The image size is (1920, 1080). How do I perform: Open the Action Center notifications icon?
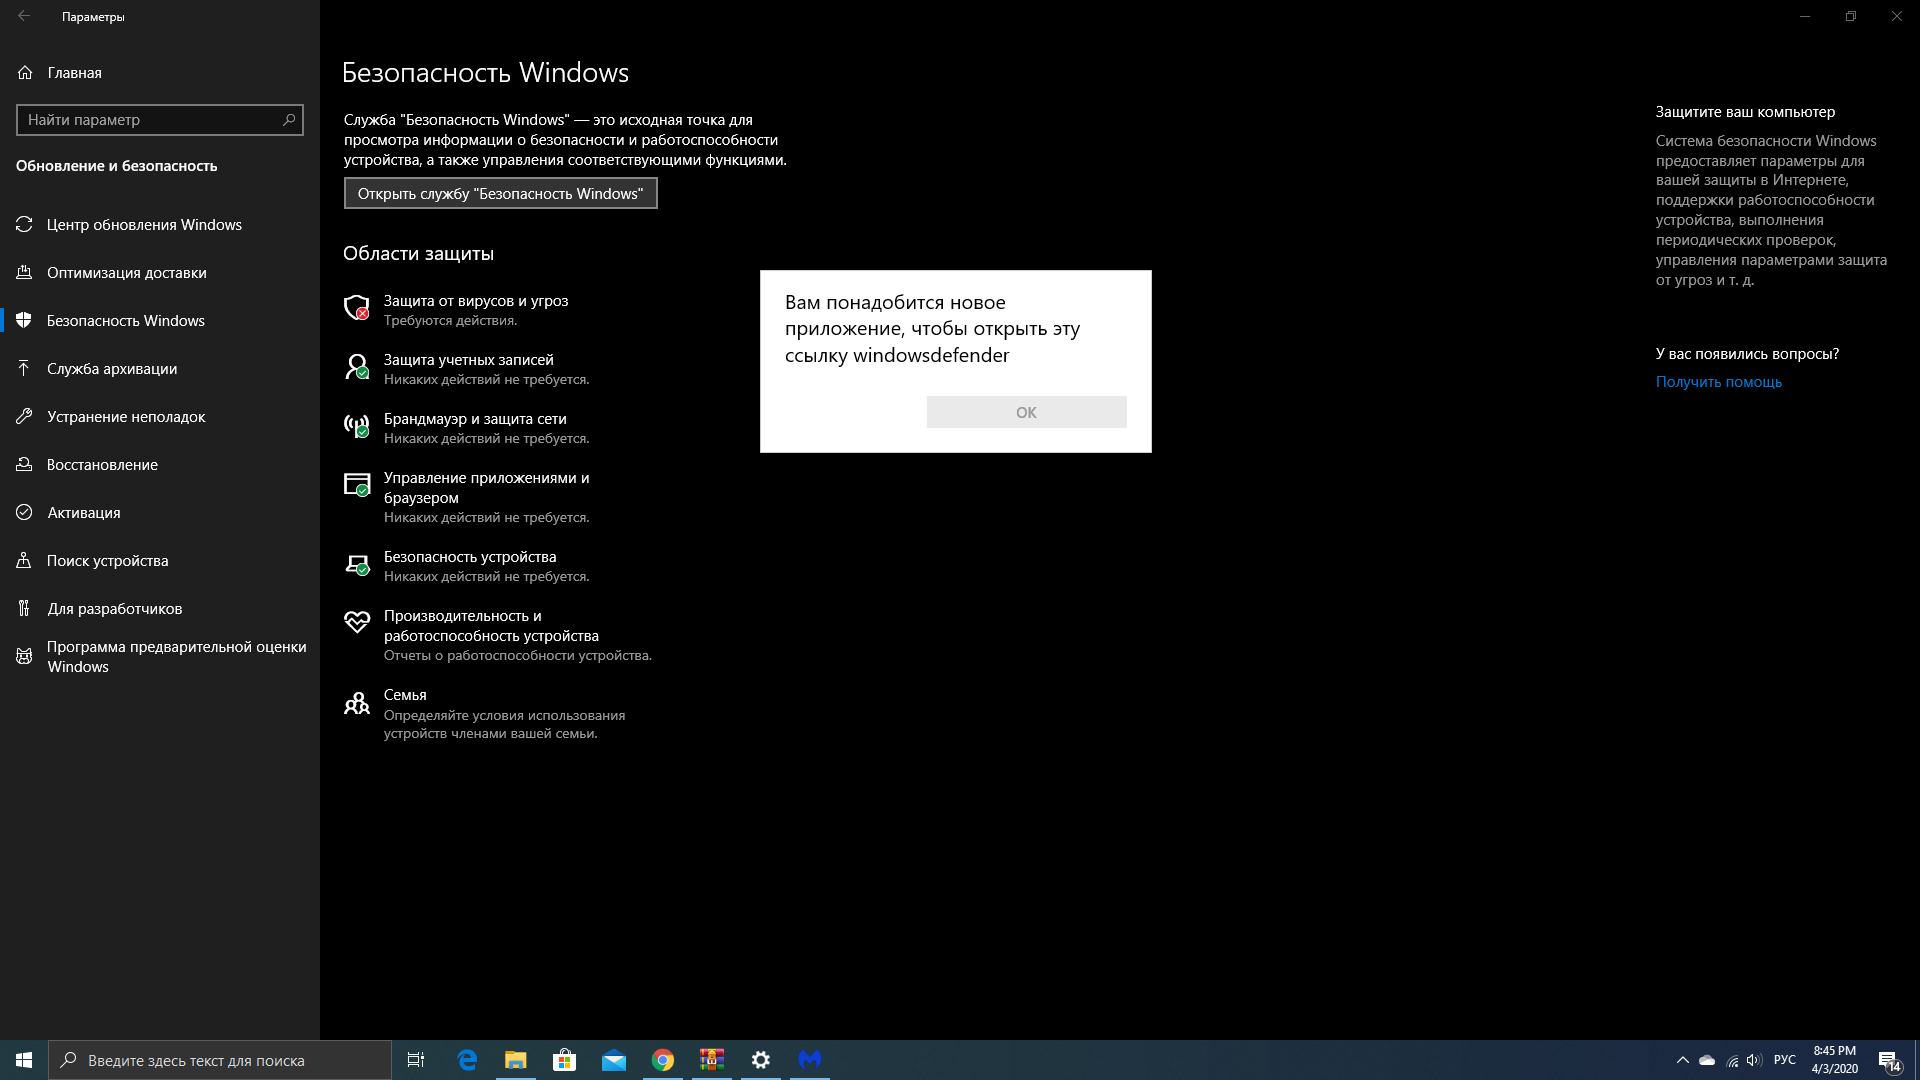click(1889, 1060)
